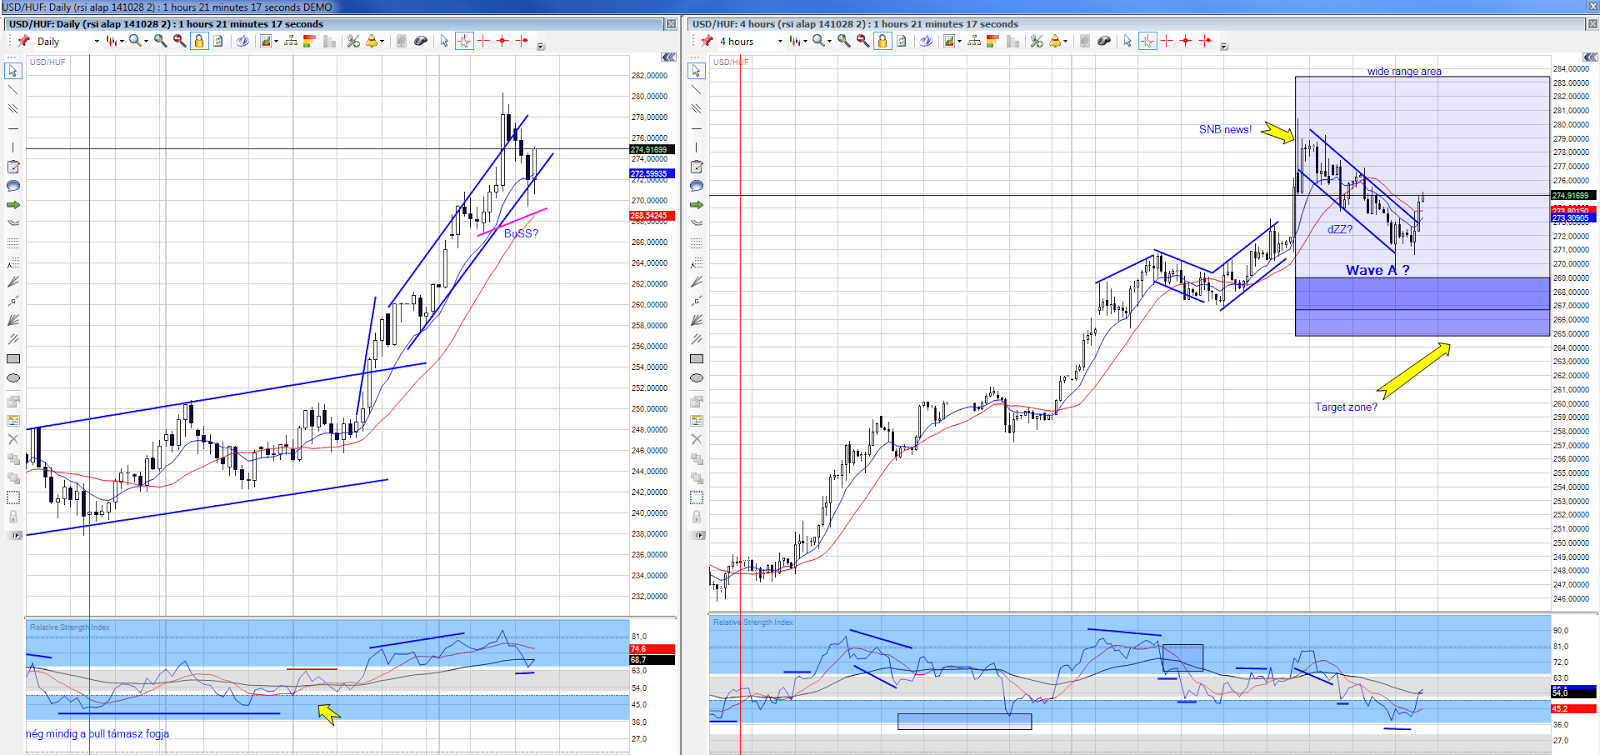This screenshot has width=1600, height=755.
Task: Click the pin icon in the 4 hours chart toolbar
Action: (x=707, y=41)
